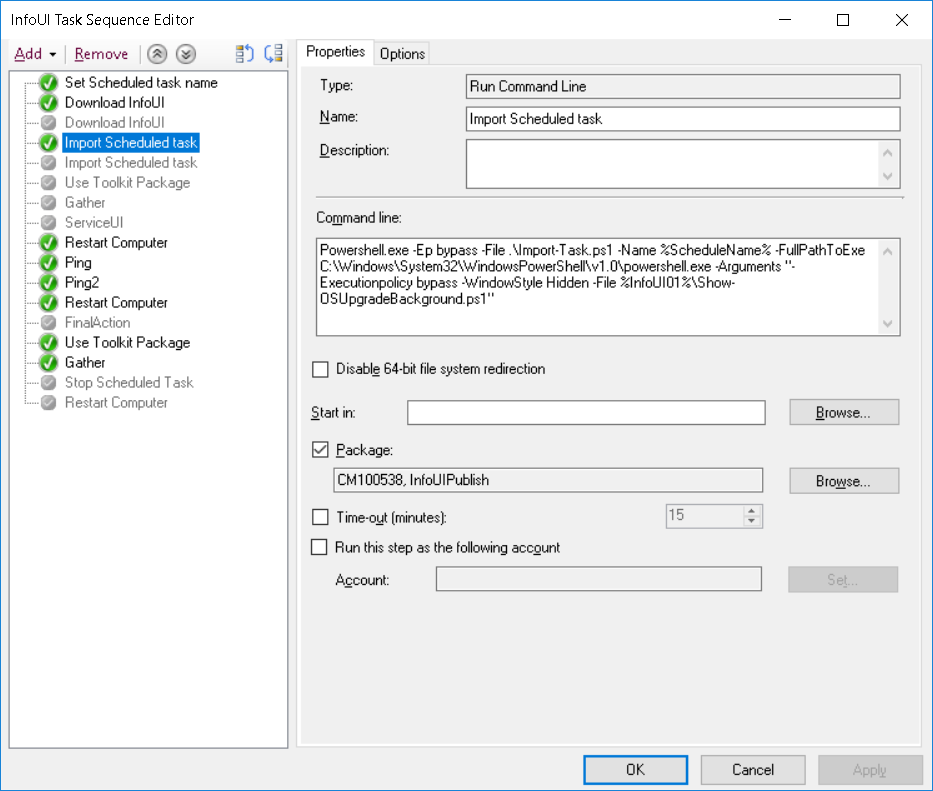The image size is (933, 791).
Task: Click gray icon of disabled Download InfoUI step
Action: [x=49, y=123]
